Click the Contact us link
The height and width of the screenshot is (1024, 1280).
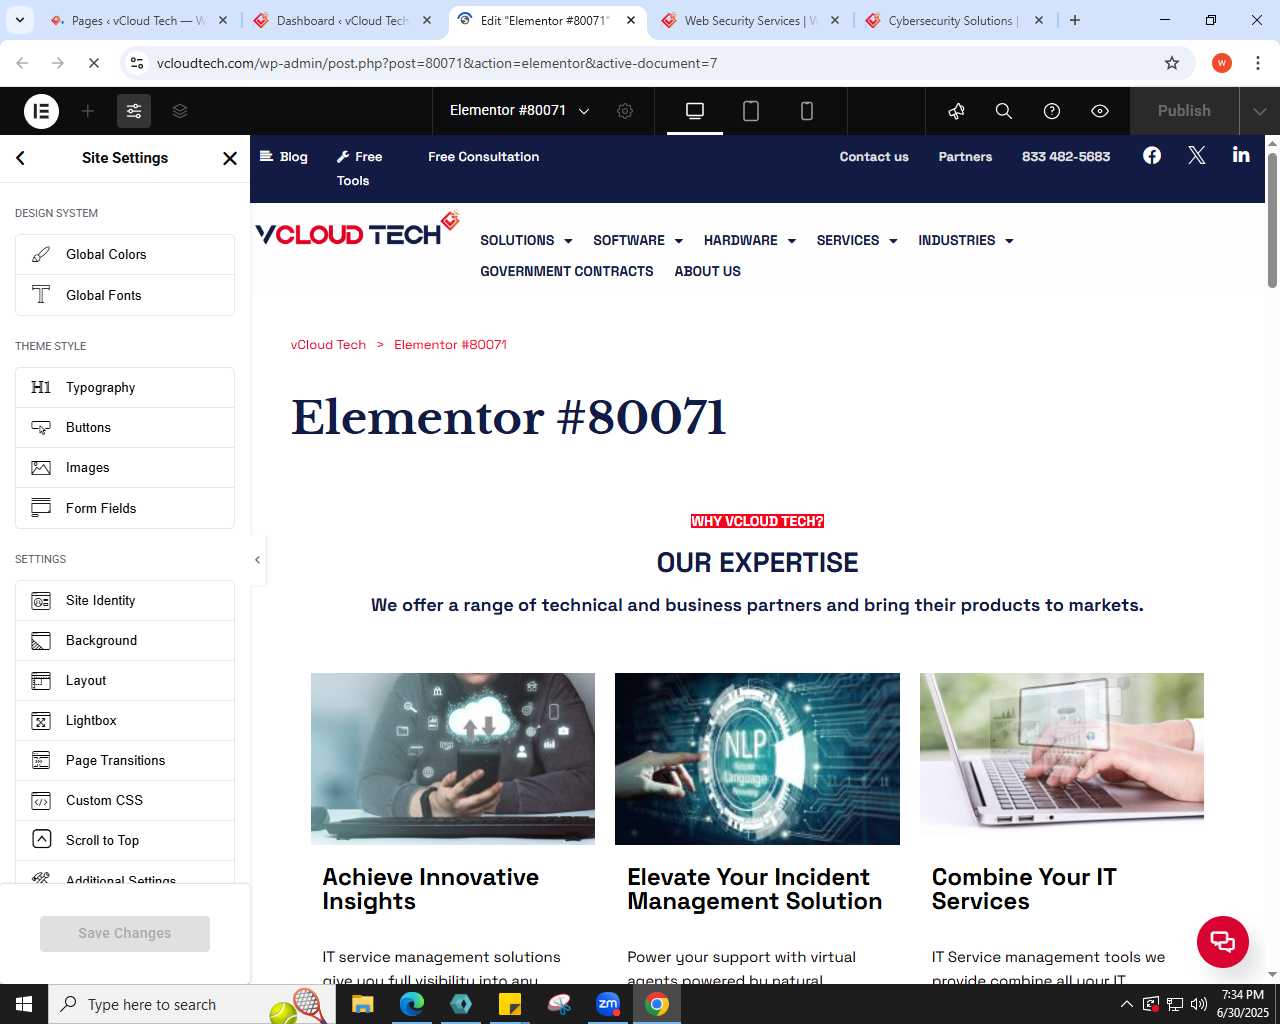click(x=874, y=157)
